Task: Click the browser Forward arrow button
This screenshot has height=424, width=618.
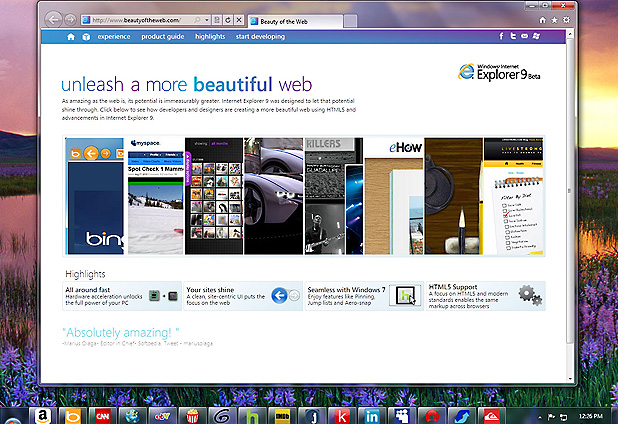Action: point(70,19)
